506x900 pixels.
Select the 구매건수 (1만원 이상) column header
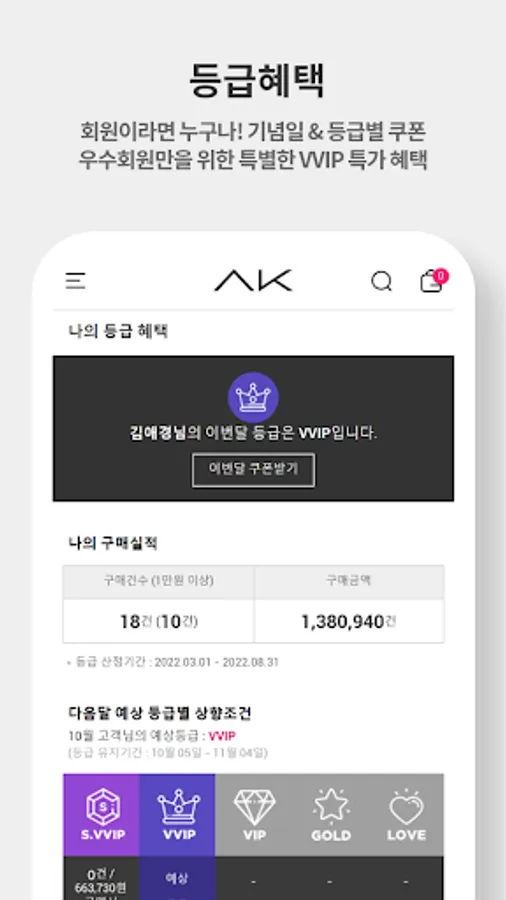tap(159, 581)
